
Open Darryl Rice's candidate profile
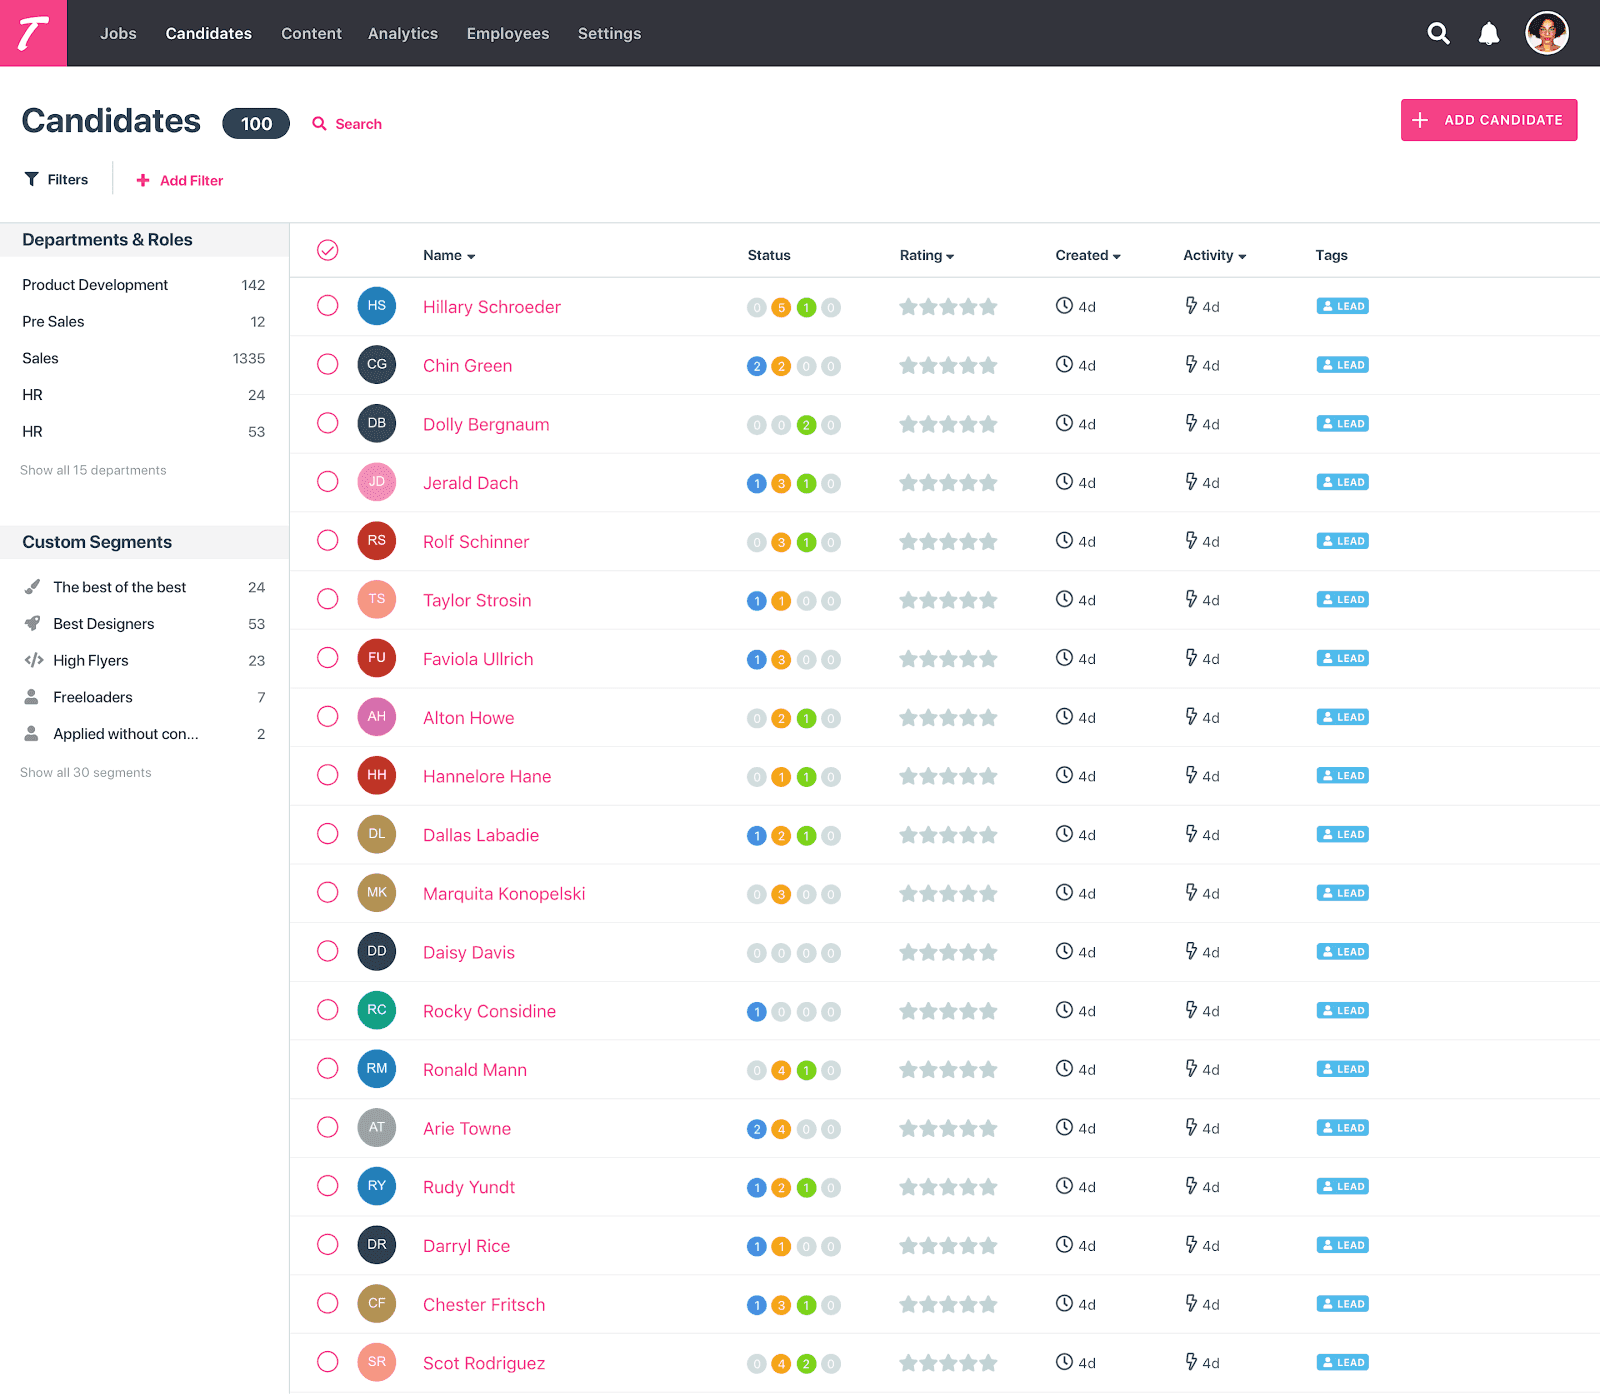click(466, 1246)
